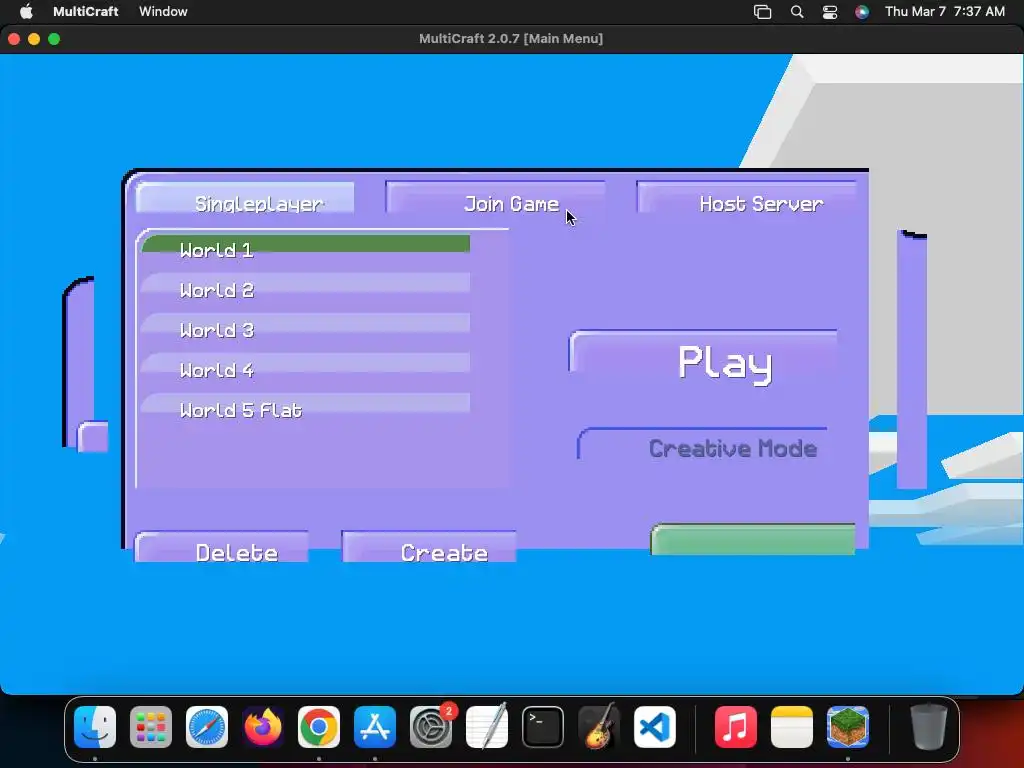Image resolution: width=1024 pixels, height=768 pixels.
Task: Select World 1 in the list
Action: (x=305, y=244)
